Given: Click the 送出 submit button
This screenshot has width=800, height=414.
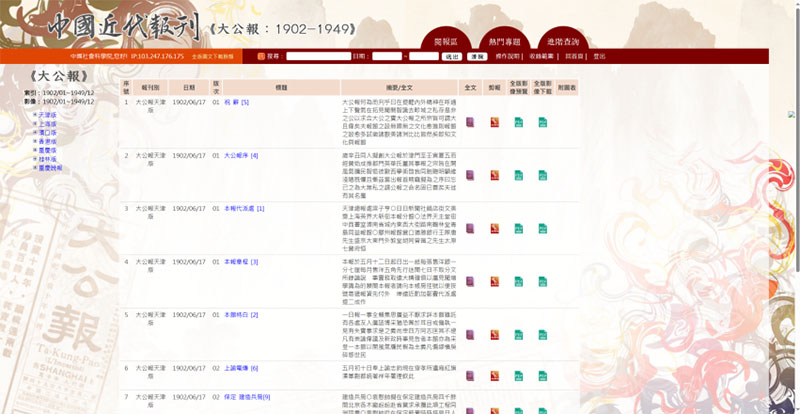Looking at the screenshot, I should pos(452,57).
